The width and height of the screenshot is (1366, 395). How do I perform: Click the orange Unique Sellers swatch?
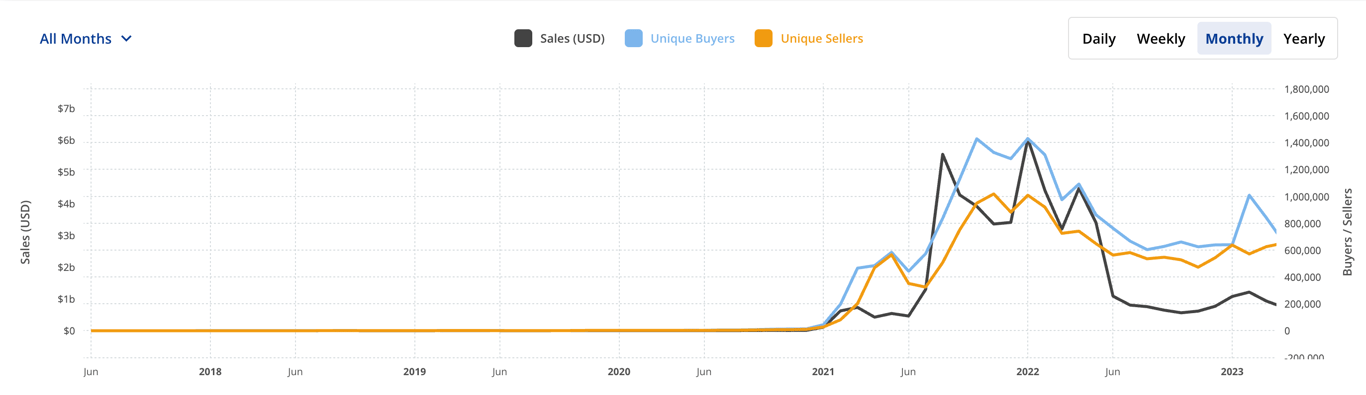tap(764, 39)
